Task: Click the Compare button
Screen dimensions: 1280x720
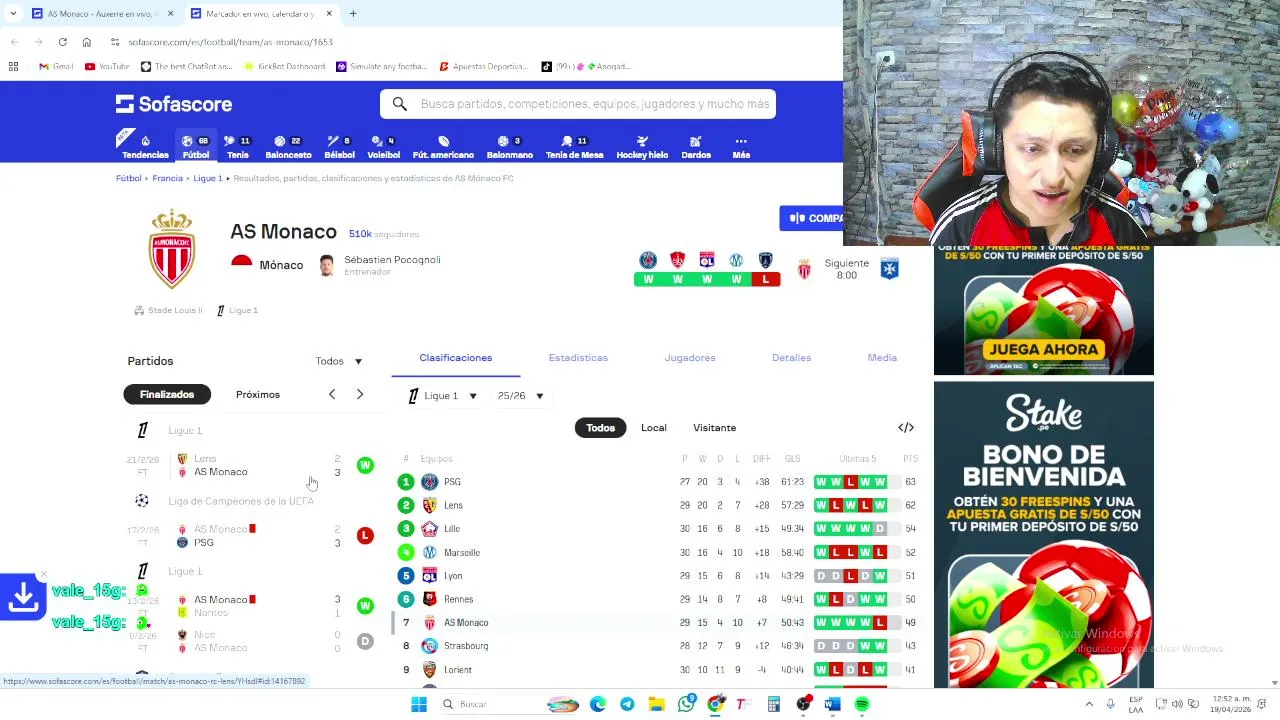Action: tap(812, 218)
